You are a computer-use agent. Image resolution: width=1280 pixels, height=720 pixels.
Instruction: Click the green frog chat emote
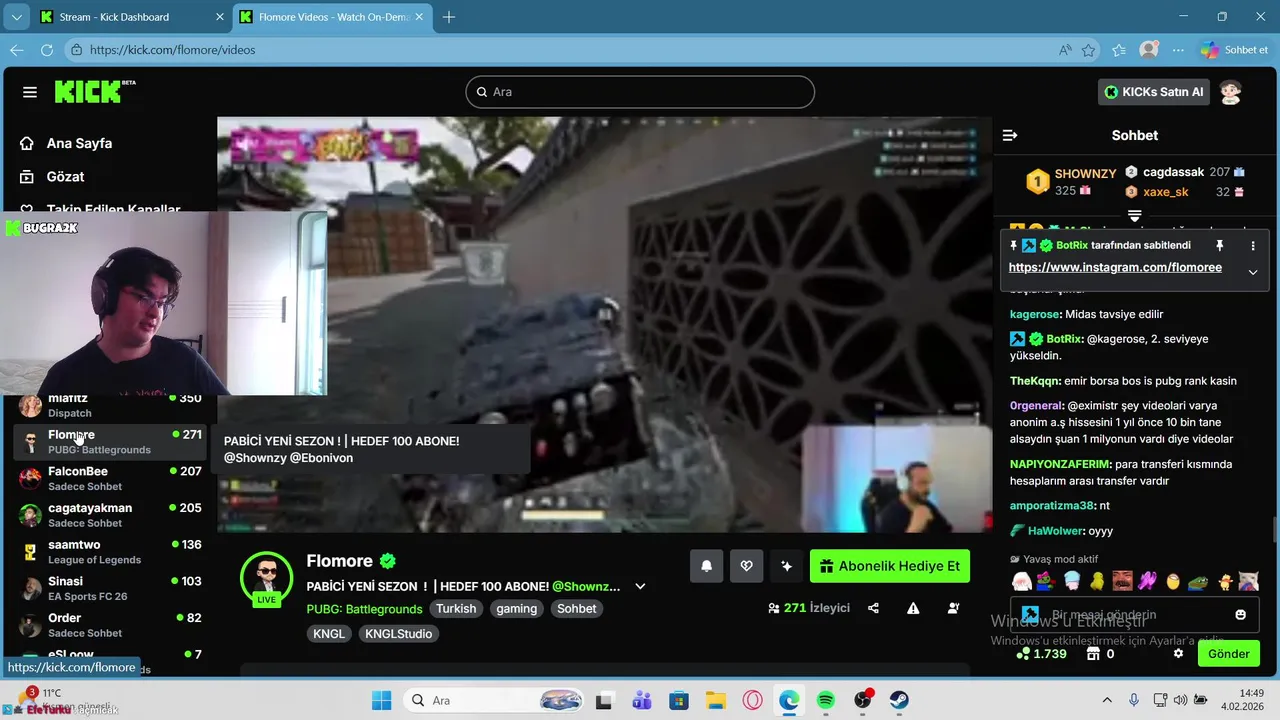[1198, 581]
